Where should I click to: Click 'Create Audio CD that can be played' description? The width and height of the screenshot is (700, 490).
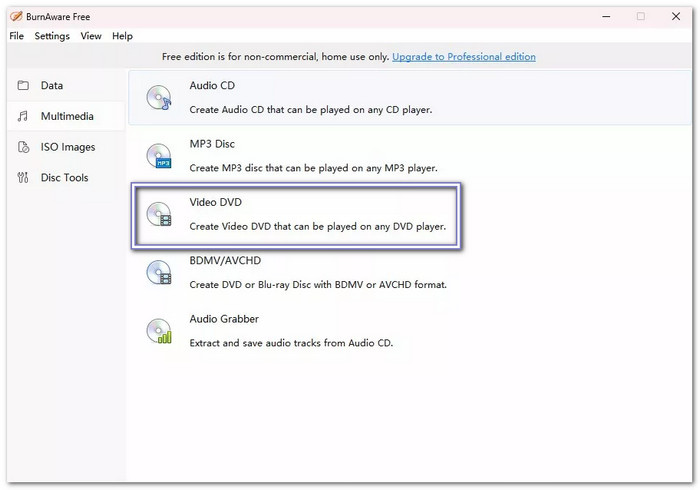(311, 110)
